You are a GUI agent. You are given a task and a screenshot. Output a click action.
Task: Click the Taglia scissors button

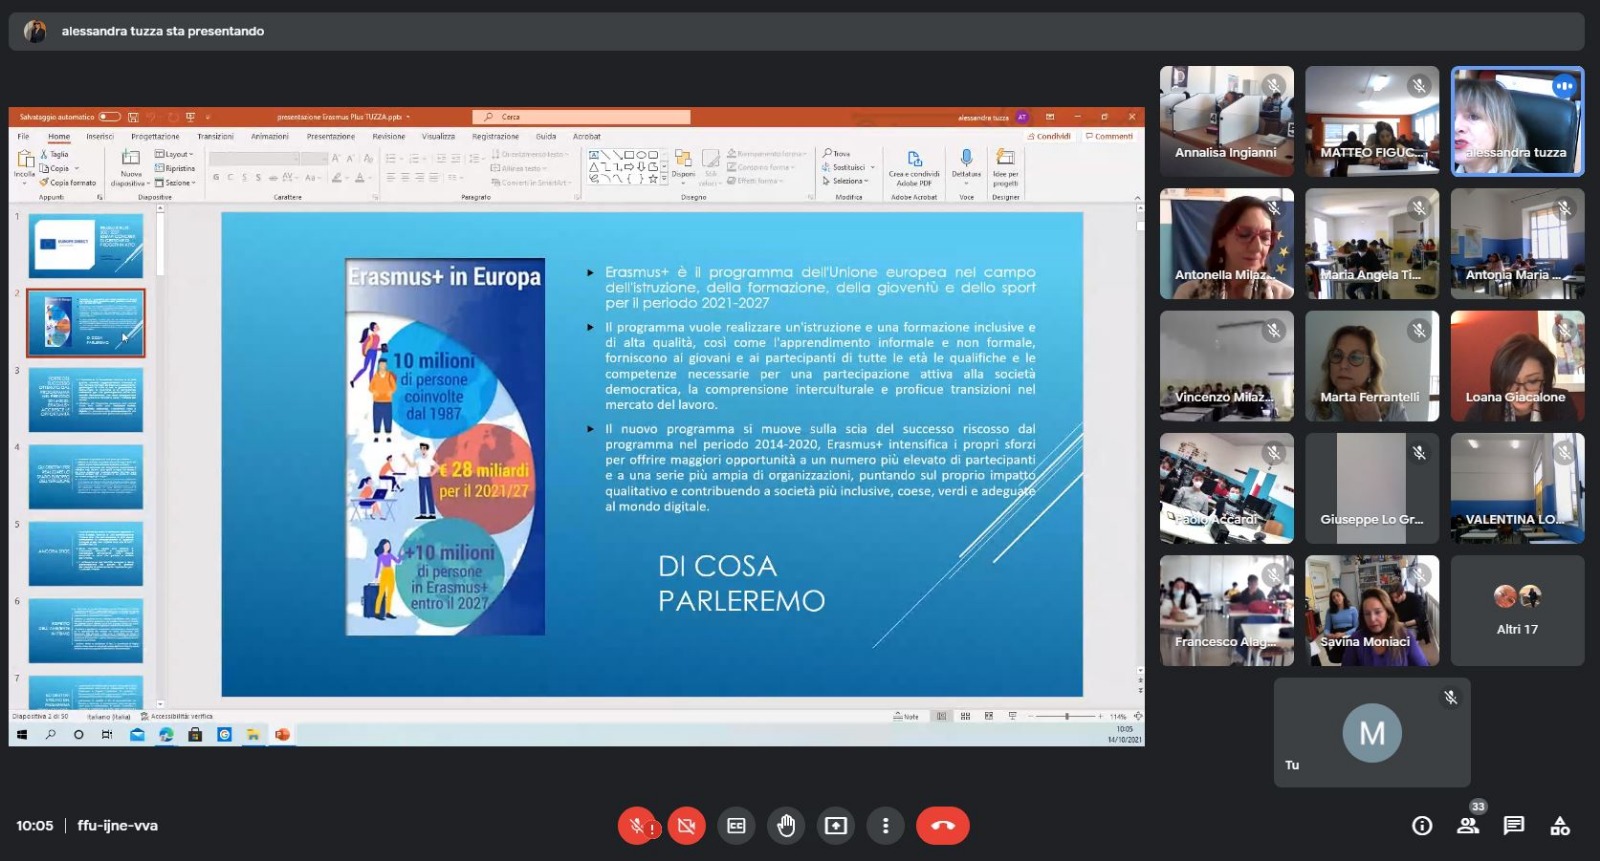[55, 154]
